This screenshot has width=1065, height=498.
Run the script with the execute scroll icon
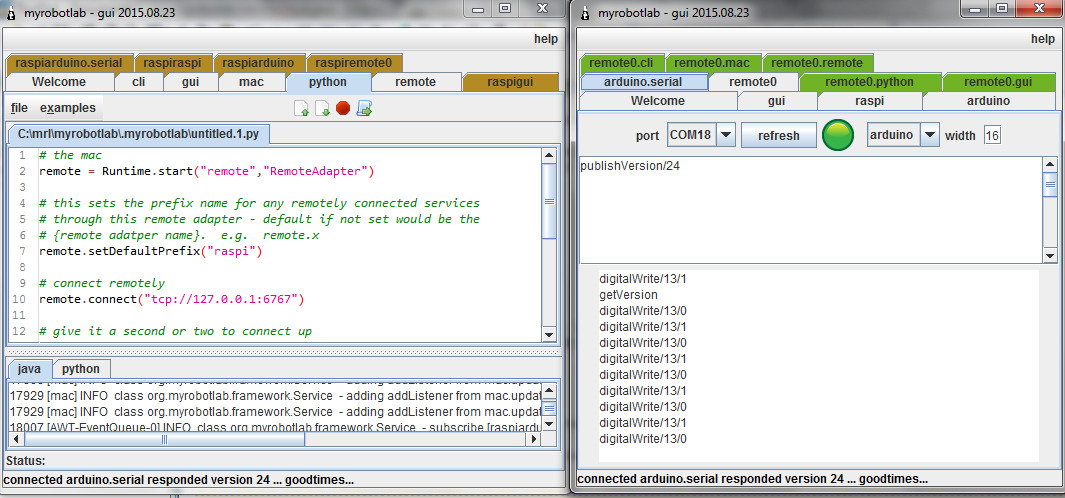click(365, 108)
